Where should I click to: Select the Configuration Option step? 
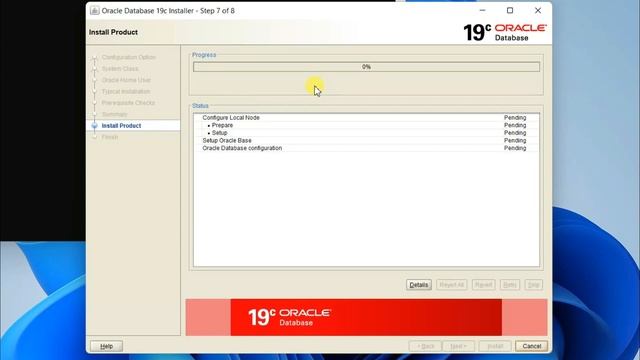(129, 57)
